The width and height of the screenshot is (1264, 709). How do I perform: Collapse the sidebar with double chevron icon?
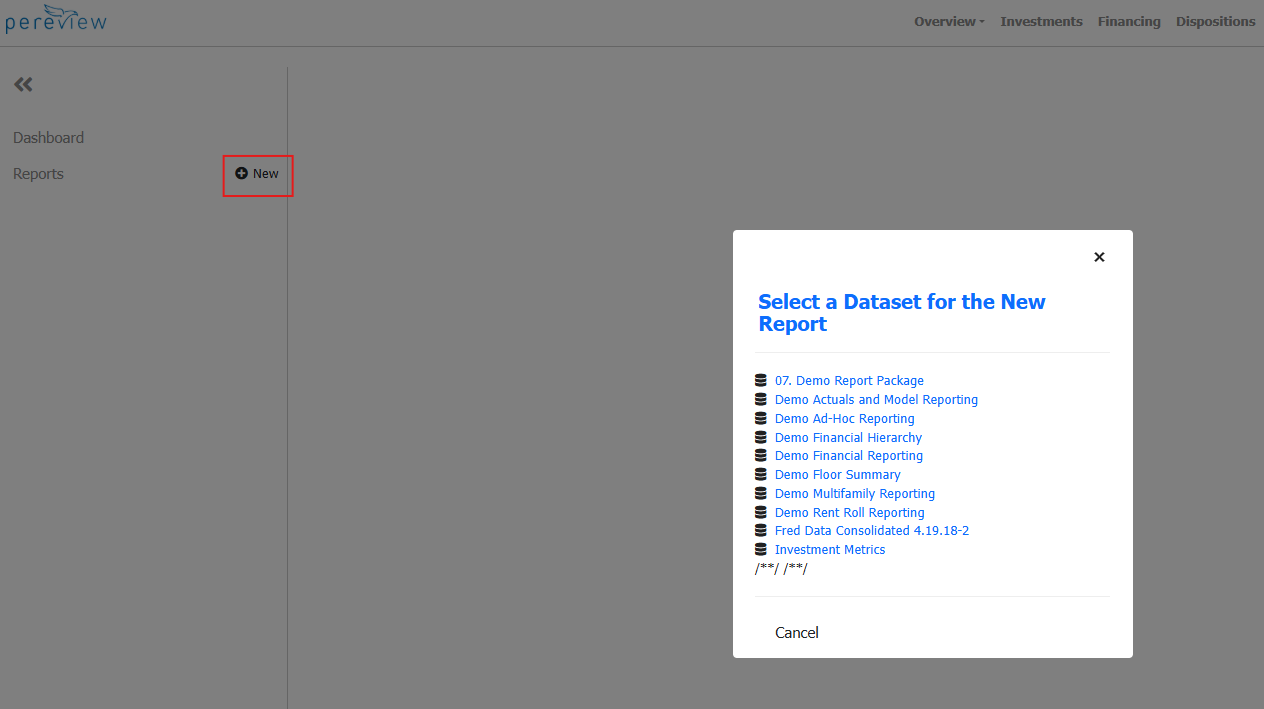(x=23, y=85)
